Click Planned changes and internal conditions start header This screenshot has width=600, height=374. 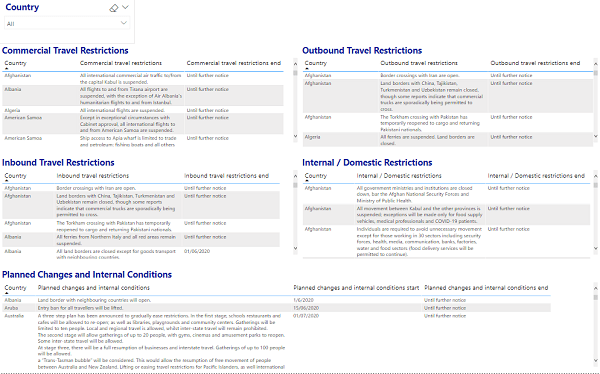pos(356,287)
